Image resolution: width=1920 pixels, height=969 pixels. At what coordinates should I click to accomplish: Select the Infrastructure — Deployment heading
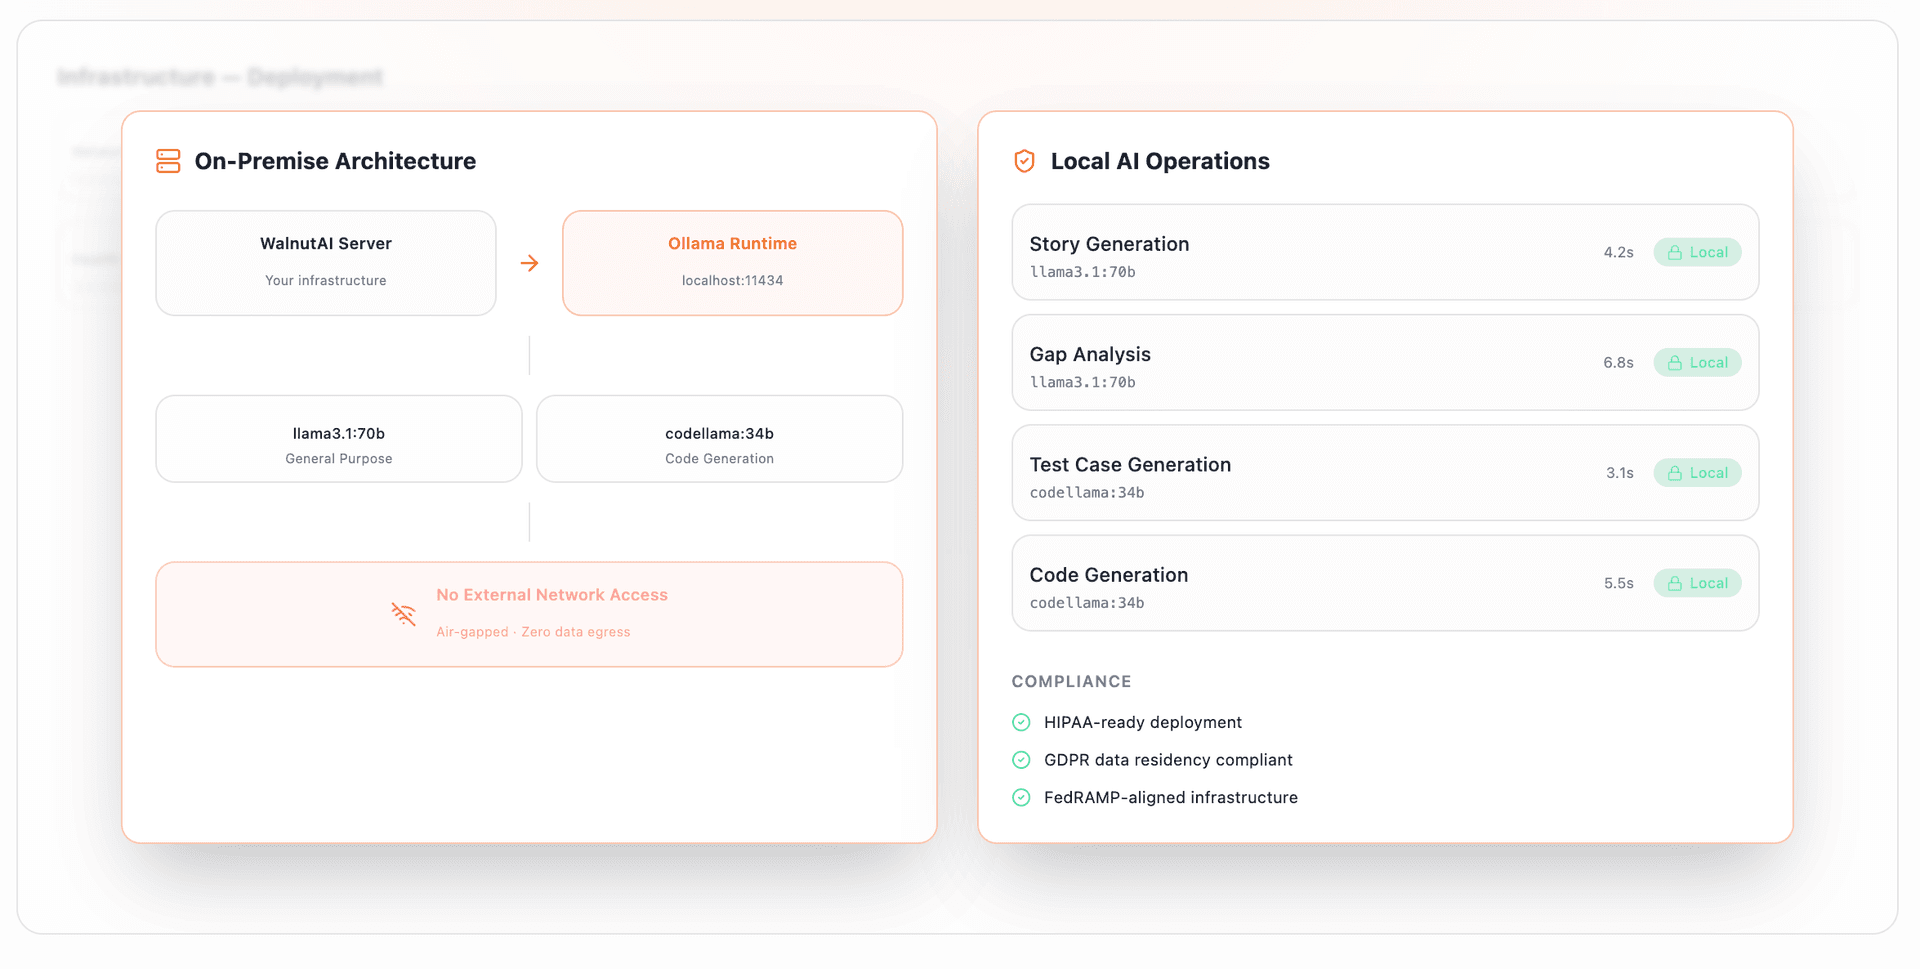tap(219, 77)
